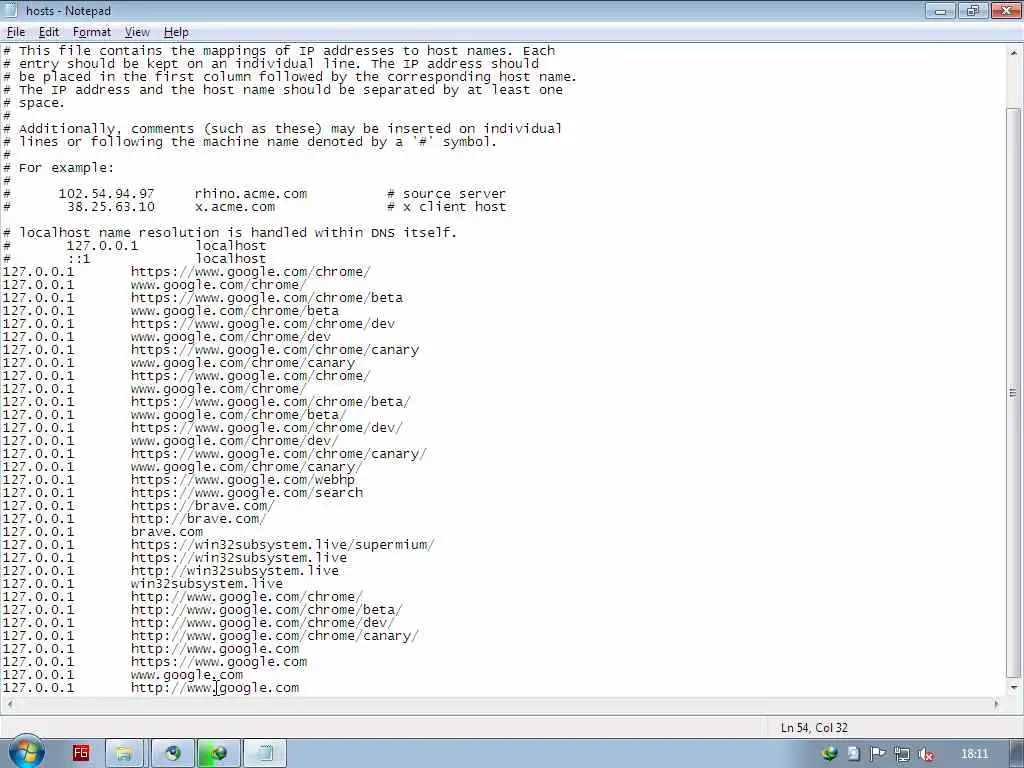
Task: Click the vertical scrollbar thumb
Action: 1014,392
